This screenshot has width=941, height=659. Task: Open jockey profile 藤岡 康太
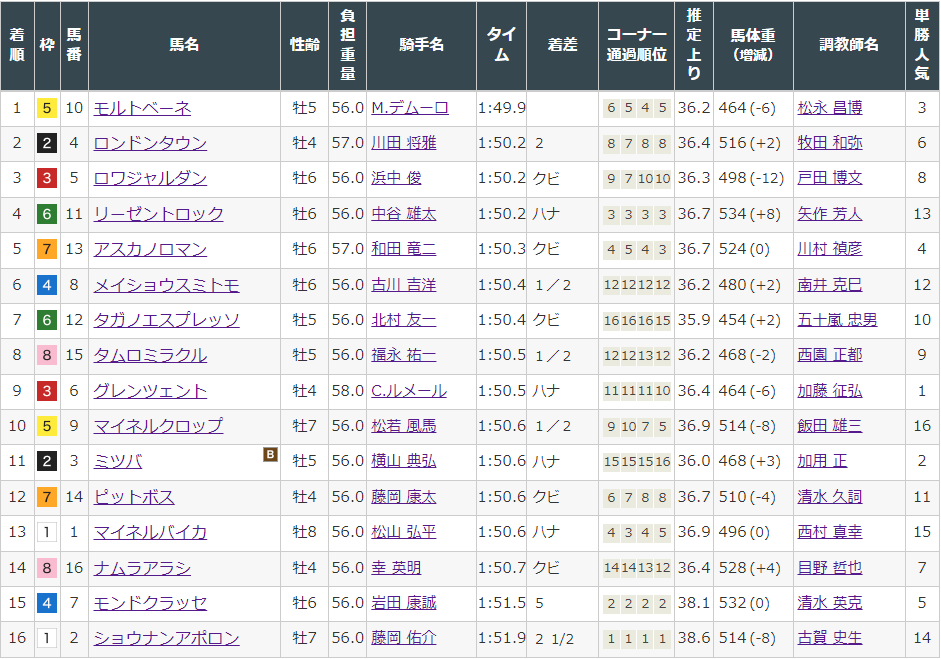click(x=403, y=497)
